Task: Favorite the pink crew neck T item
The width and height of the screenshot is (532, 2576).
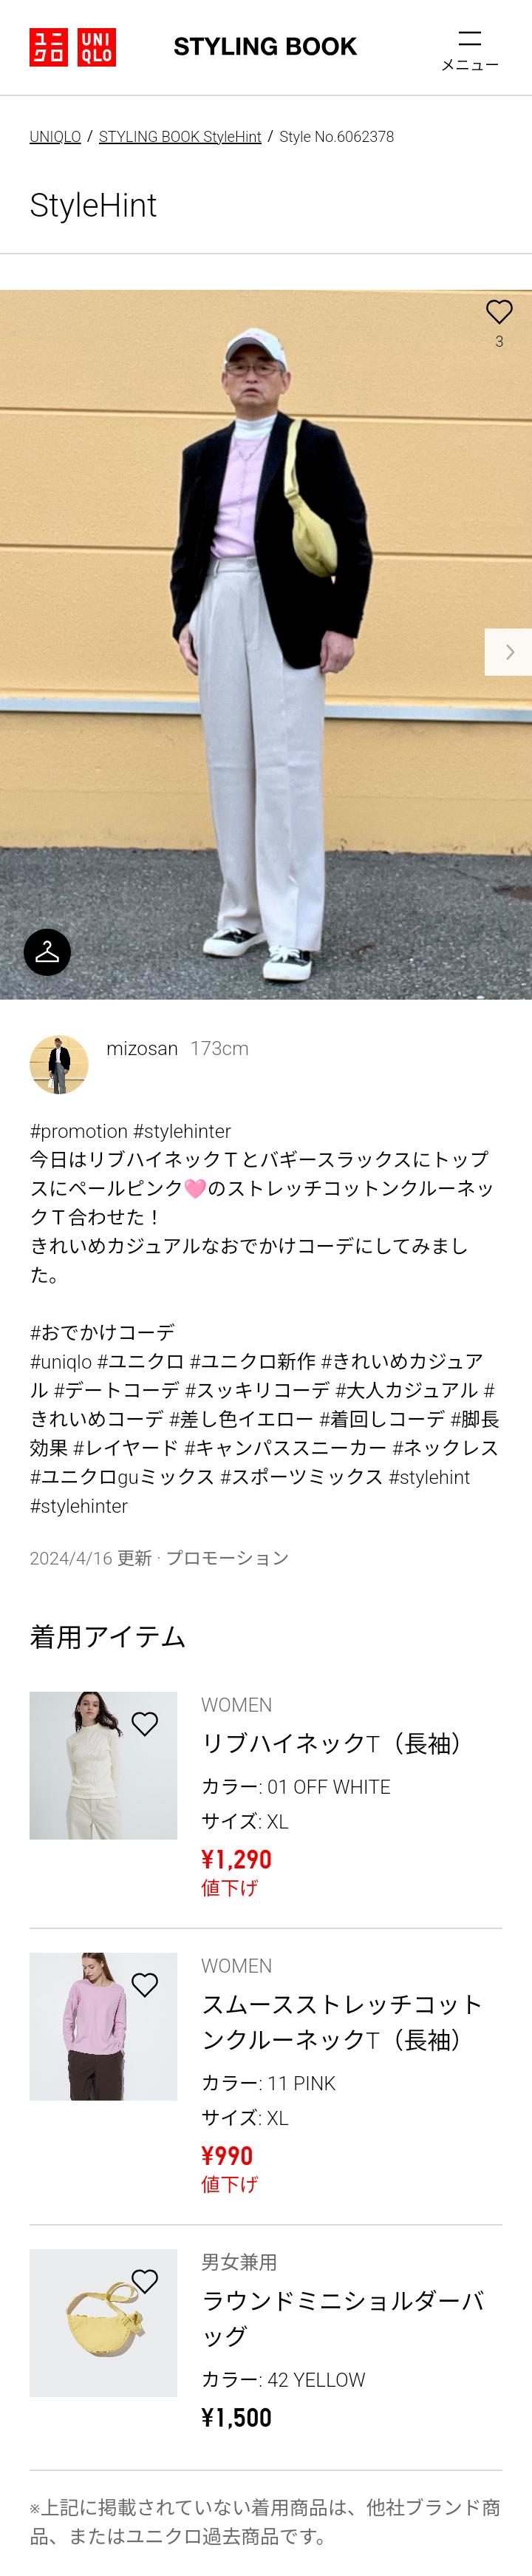Action: pos(145,1984)
